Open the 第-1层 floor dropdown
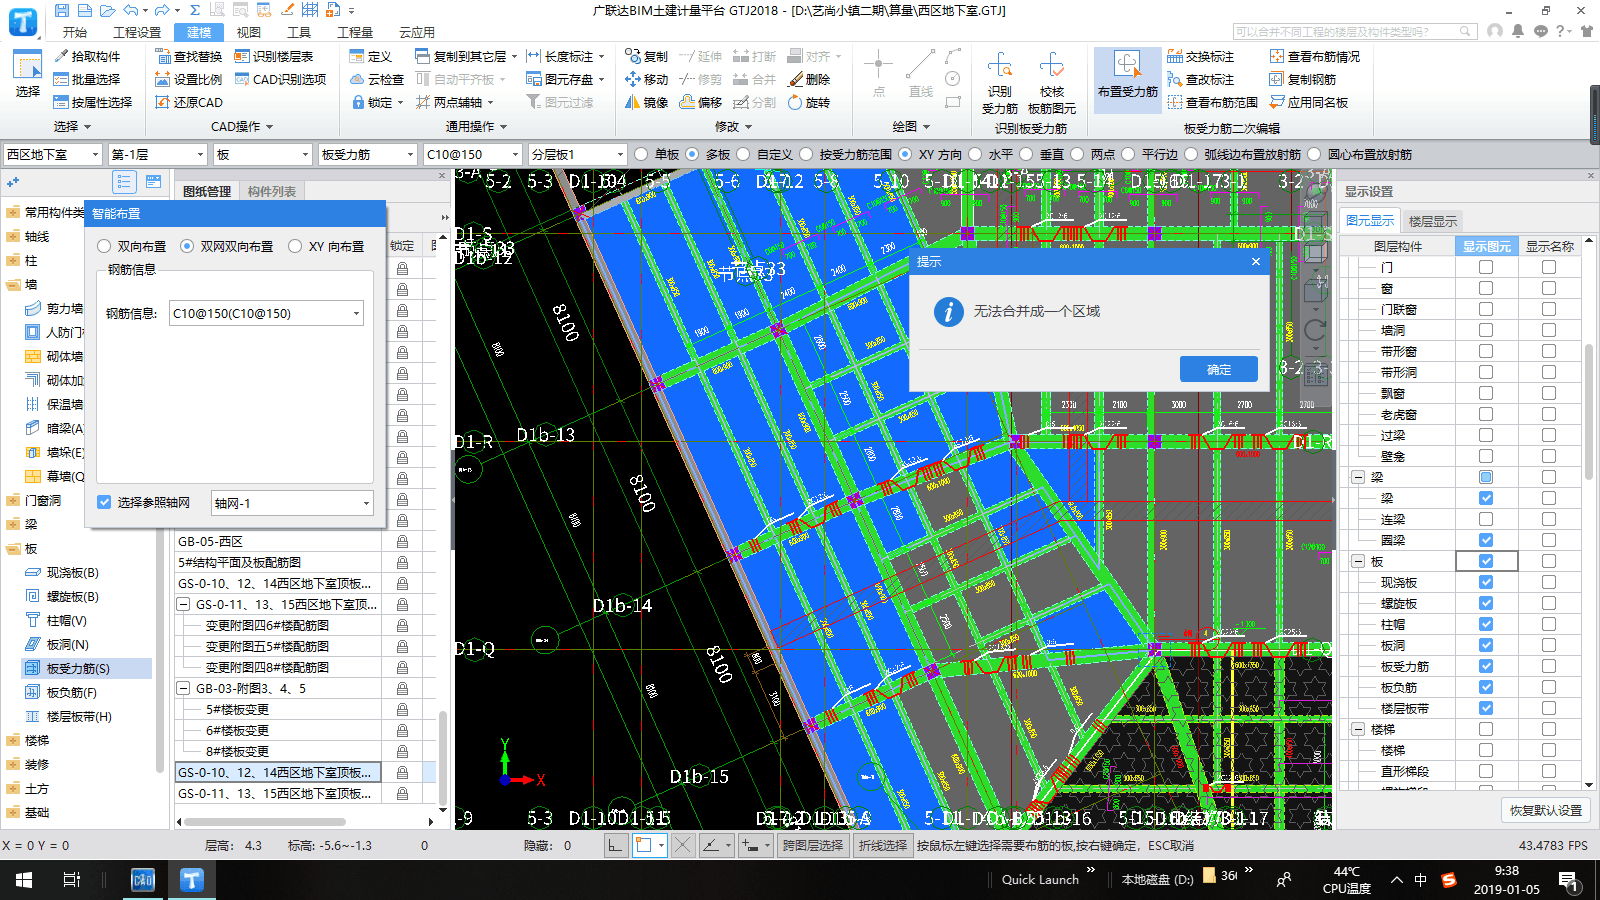 tap(158, 154)
